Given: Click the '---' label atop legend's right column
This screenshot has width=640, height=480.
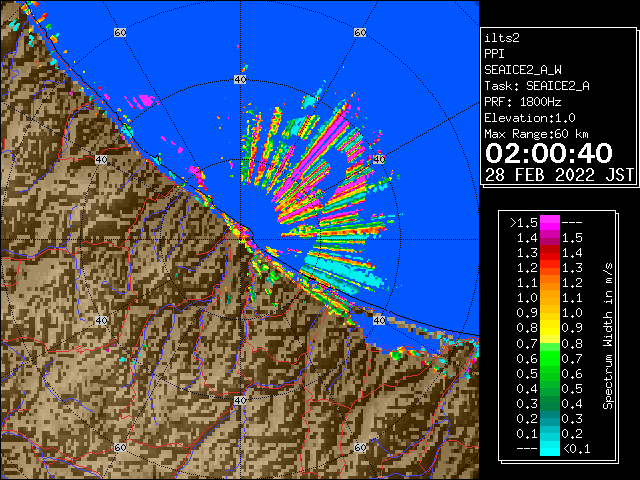Looking at the screenshot, I should pyautogui.click(x=572, y=223).
